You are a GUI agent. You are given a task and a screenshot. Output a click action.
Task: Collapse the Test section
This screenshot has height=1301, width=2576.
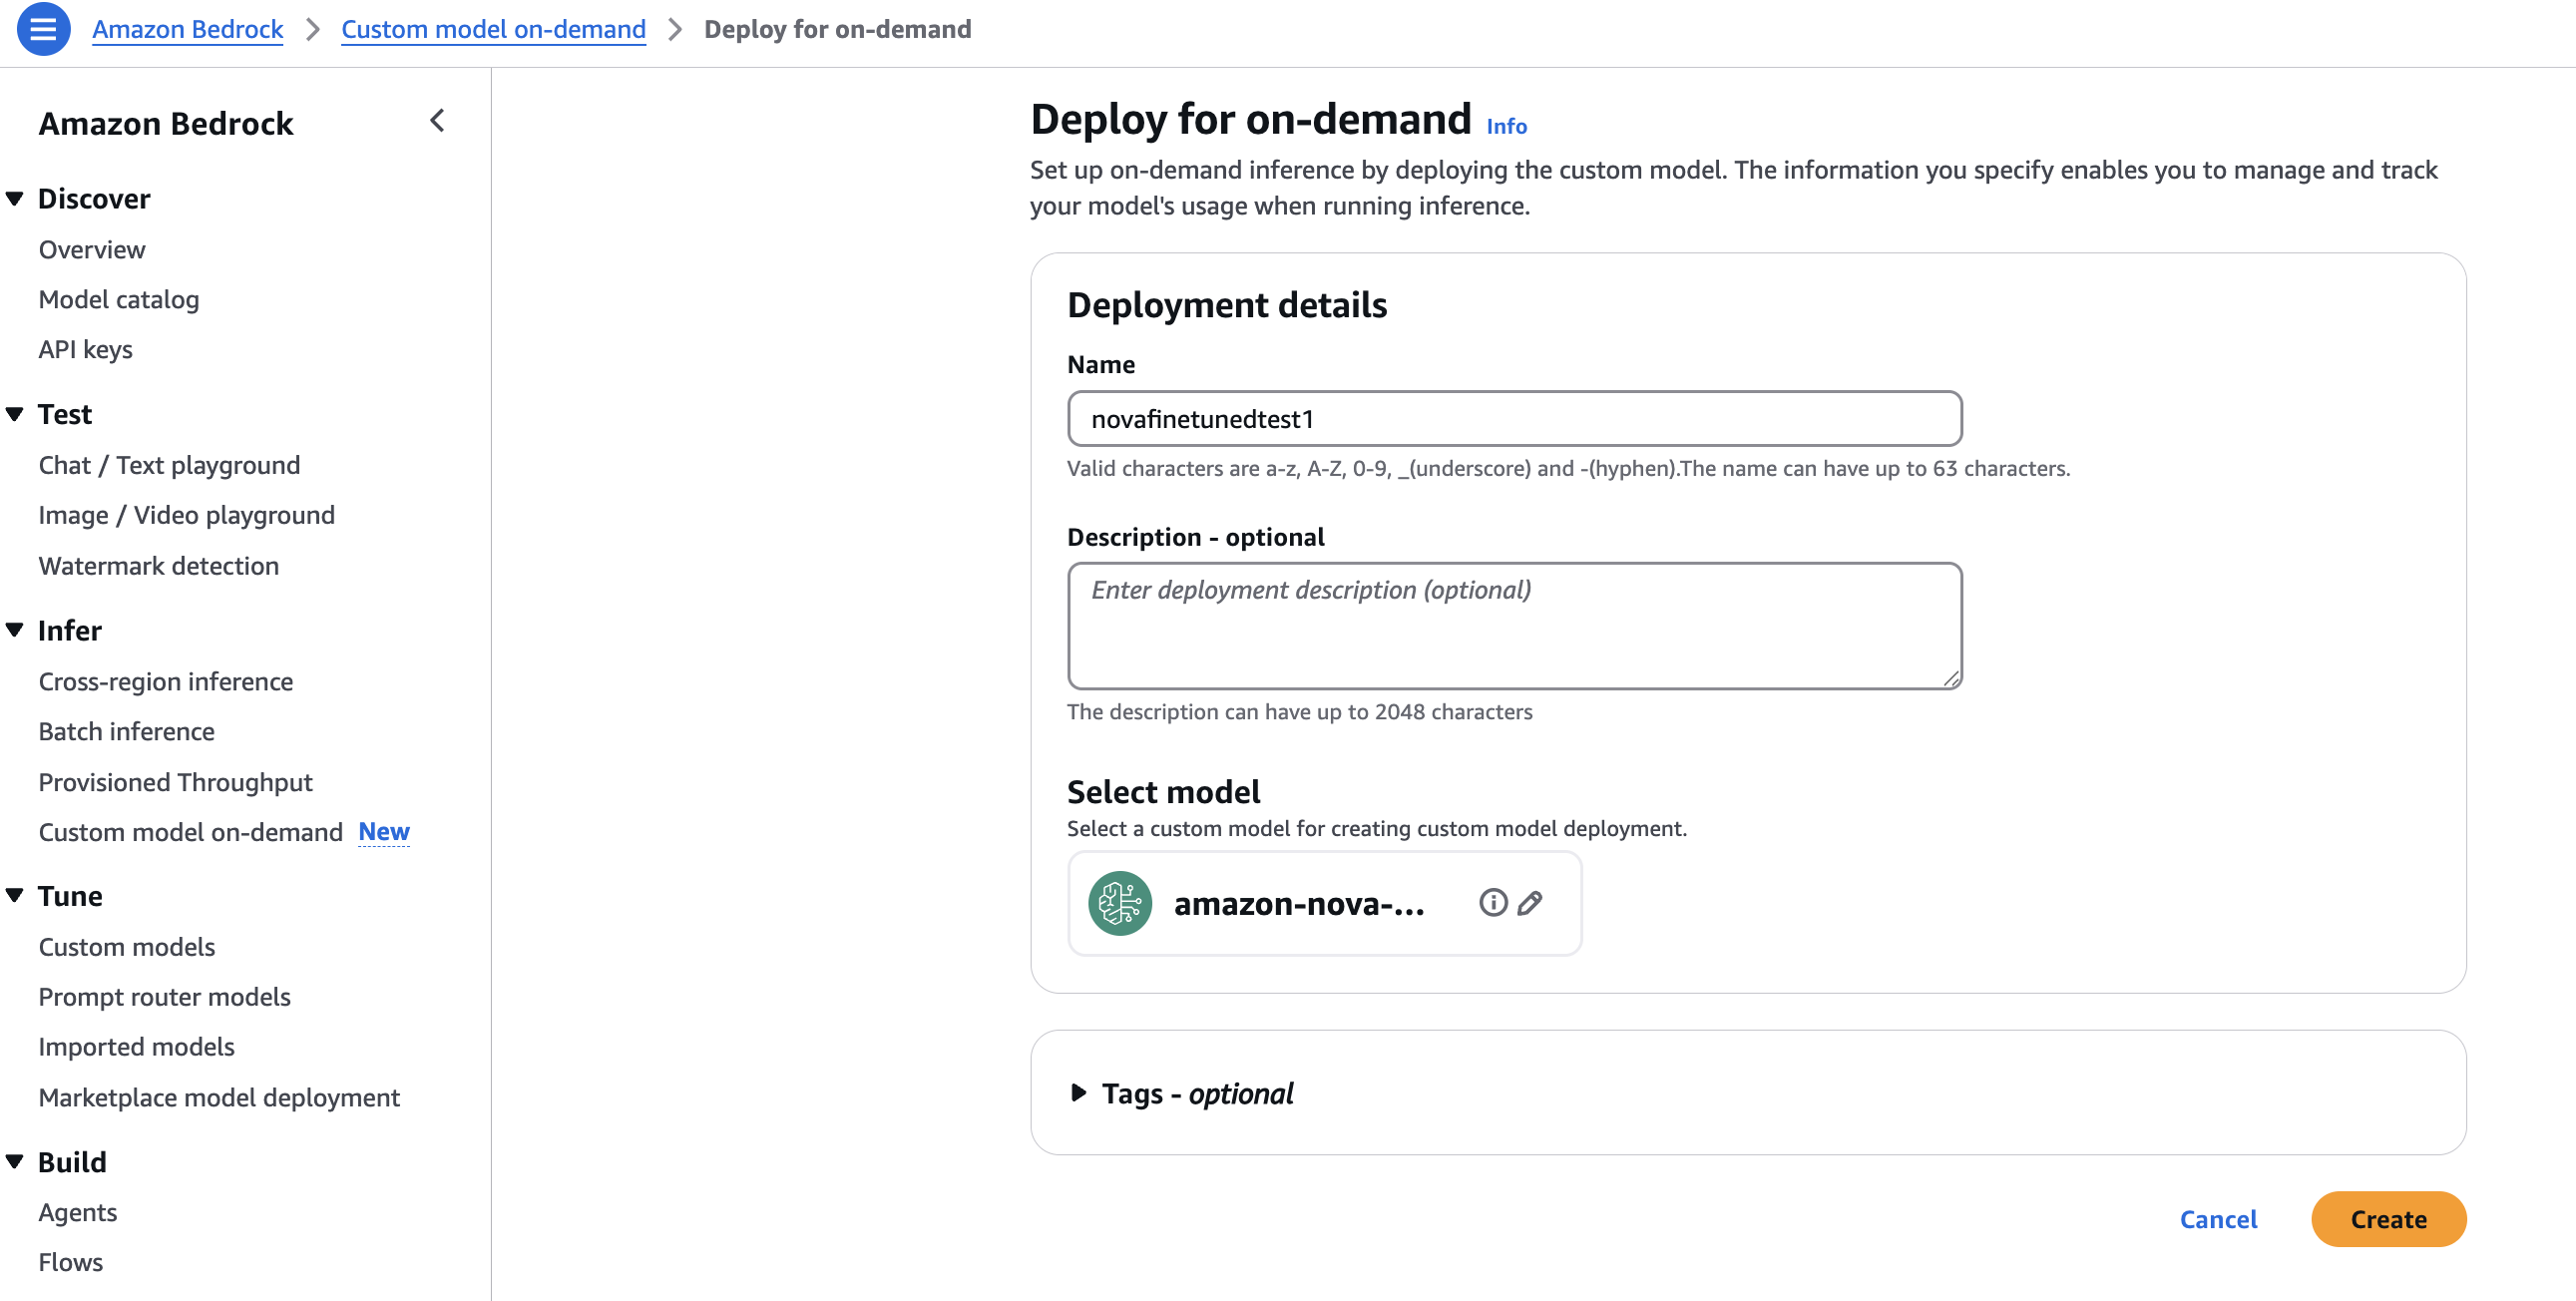15,414
